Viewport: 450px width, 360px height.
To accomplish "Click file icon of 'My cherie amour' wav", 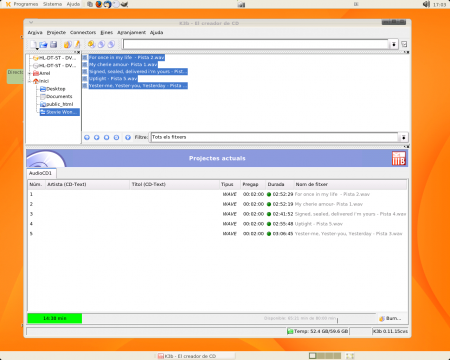I will tap(85, 65).
